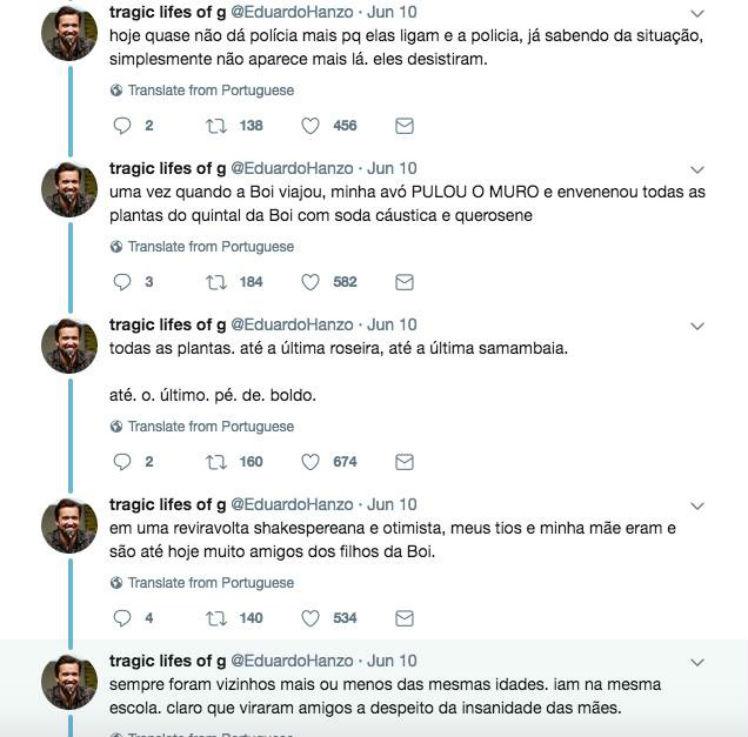
Task: Expand the chevron menu on the 'reviravolta shakespeareana' tweet
Action: [x=698, y=506]
